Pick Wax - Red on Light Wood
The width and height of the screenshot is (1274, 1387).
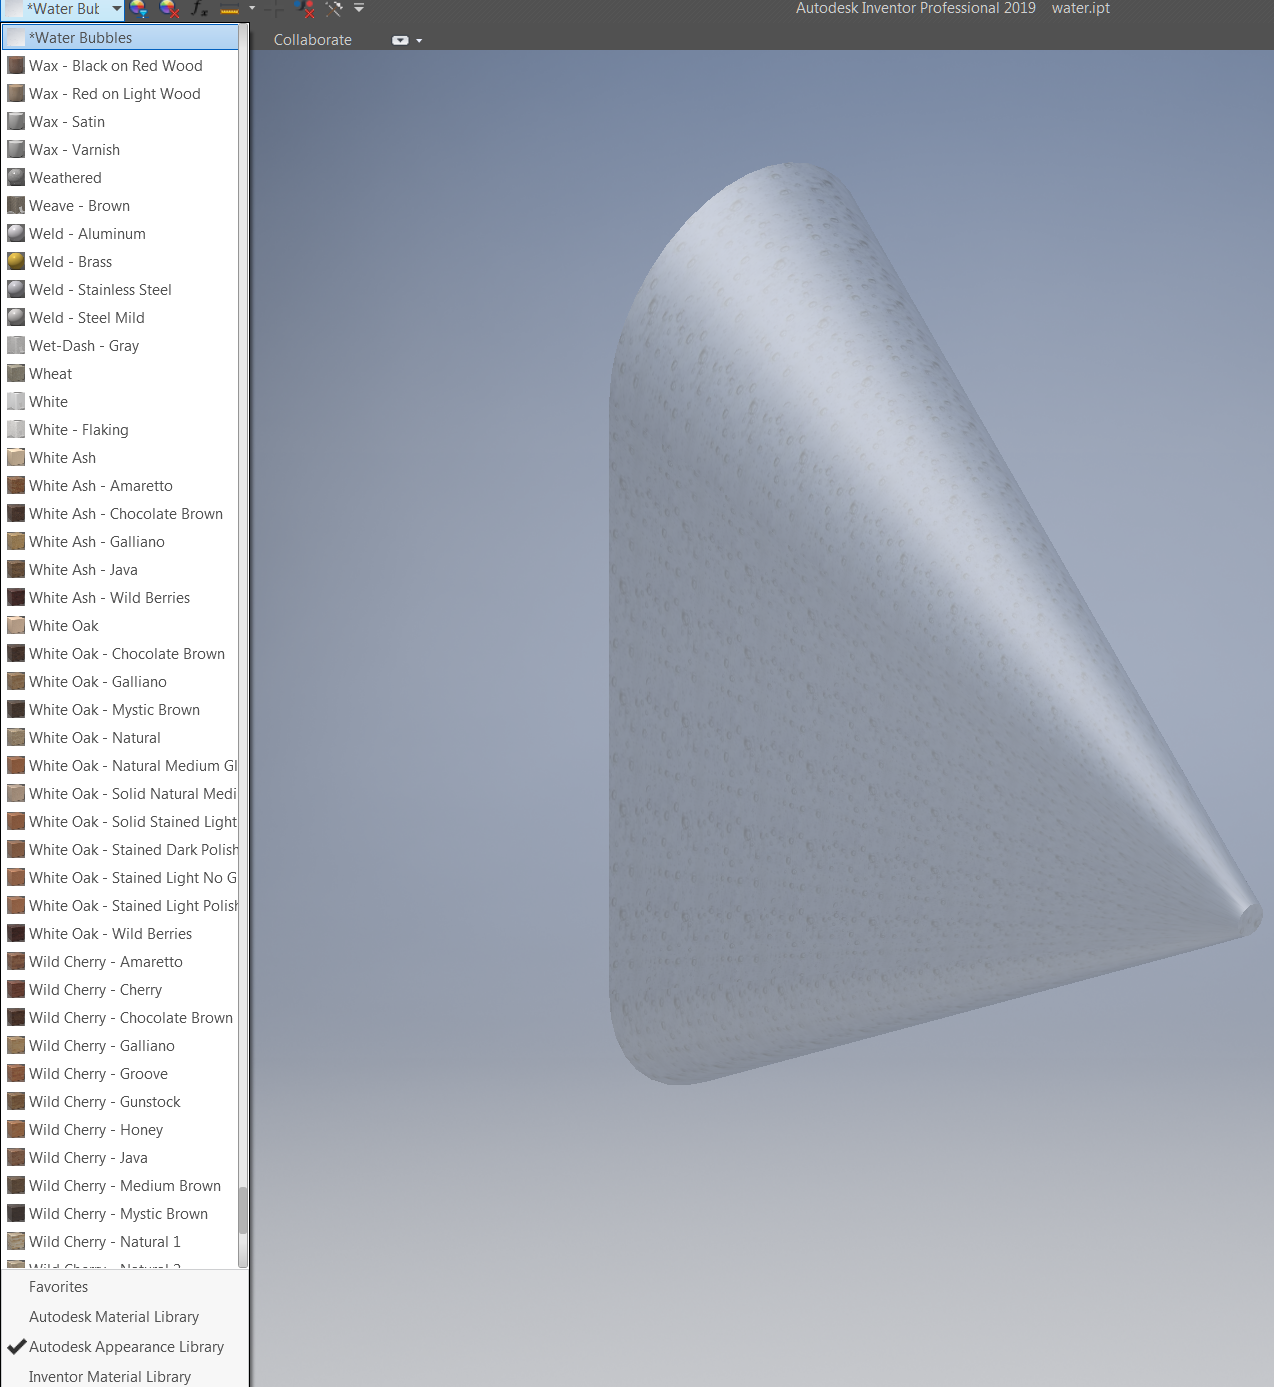120,94
